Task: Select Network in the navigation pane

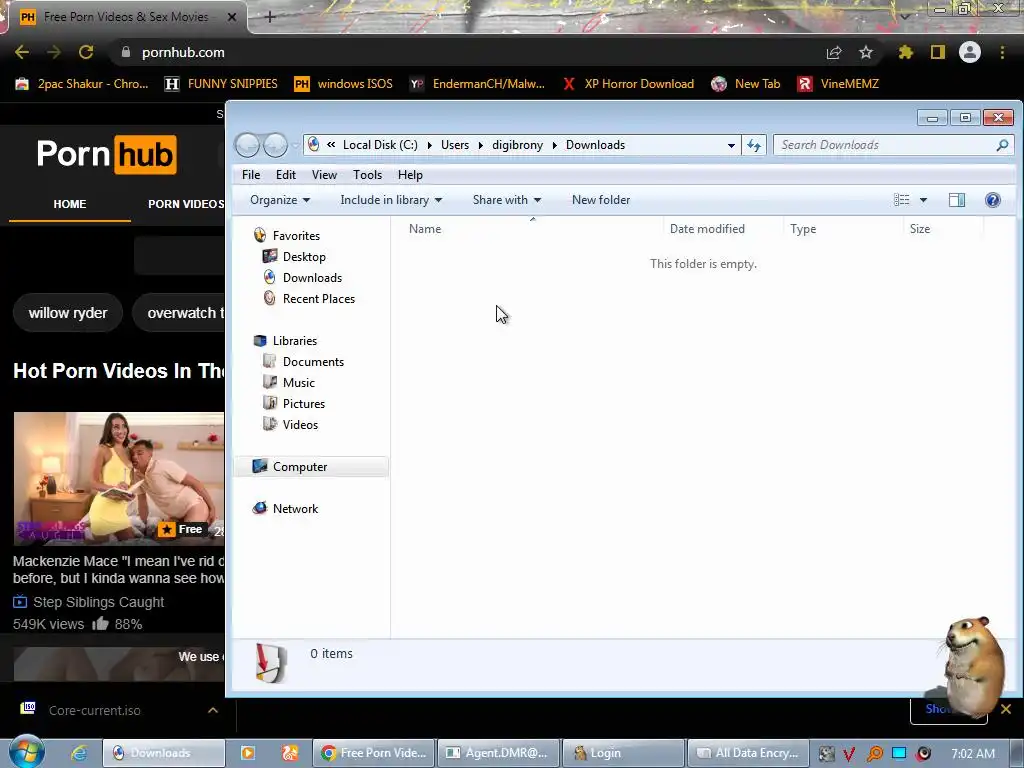Action: coord(295,509)
